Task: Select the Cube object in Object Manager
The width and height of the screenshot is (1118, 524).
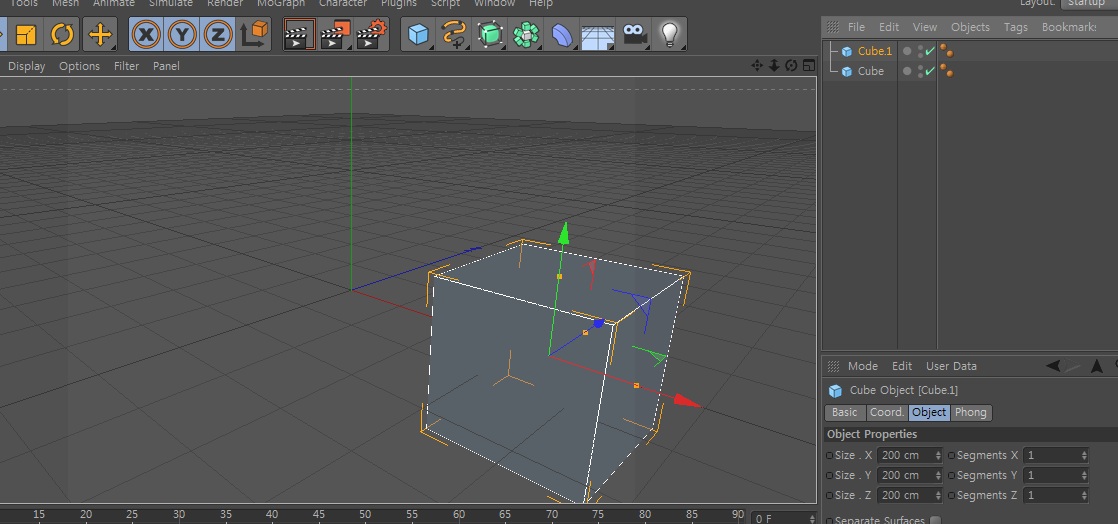Action: pyautogui.click(x=870, y=71)
